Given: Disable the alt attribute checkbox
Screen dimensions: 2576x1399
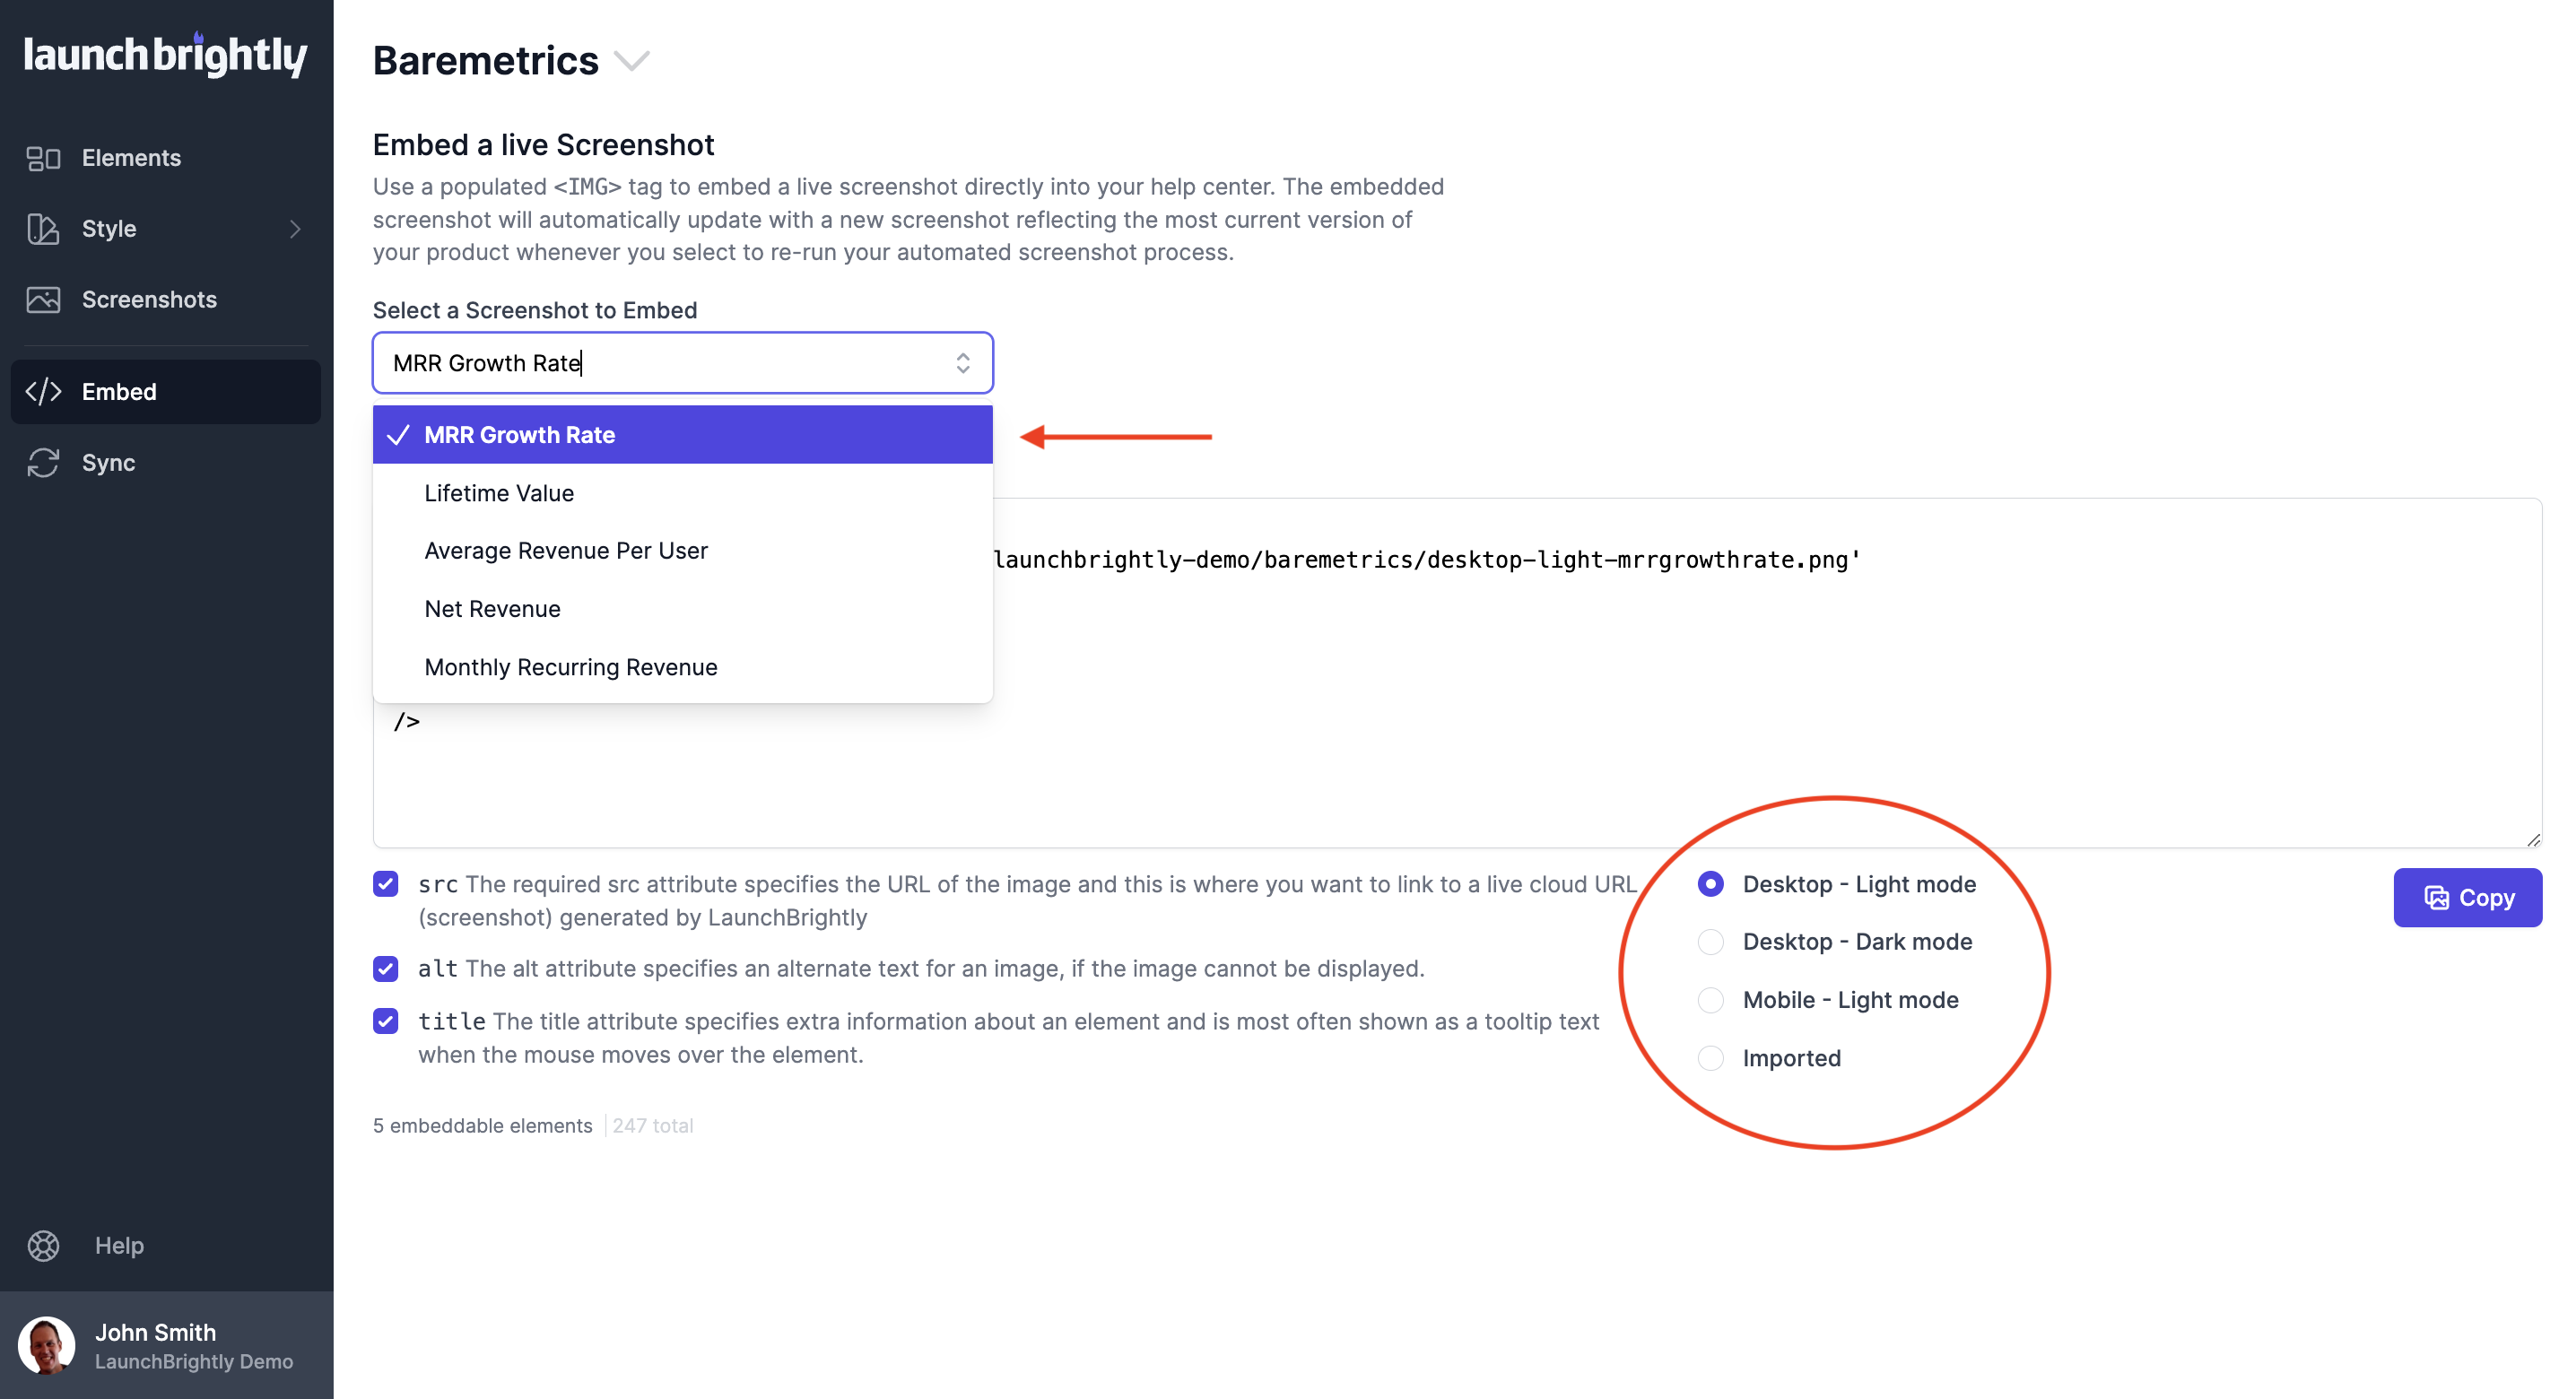Looking at the screenshot, I should tap(385, 968).
